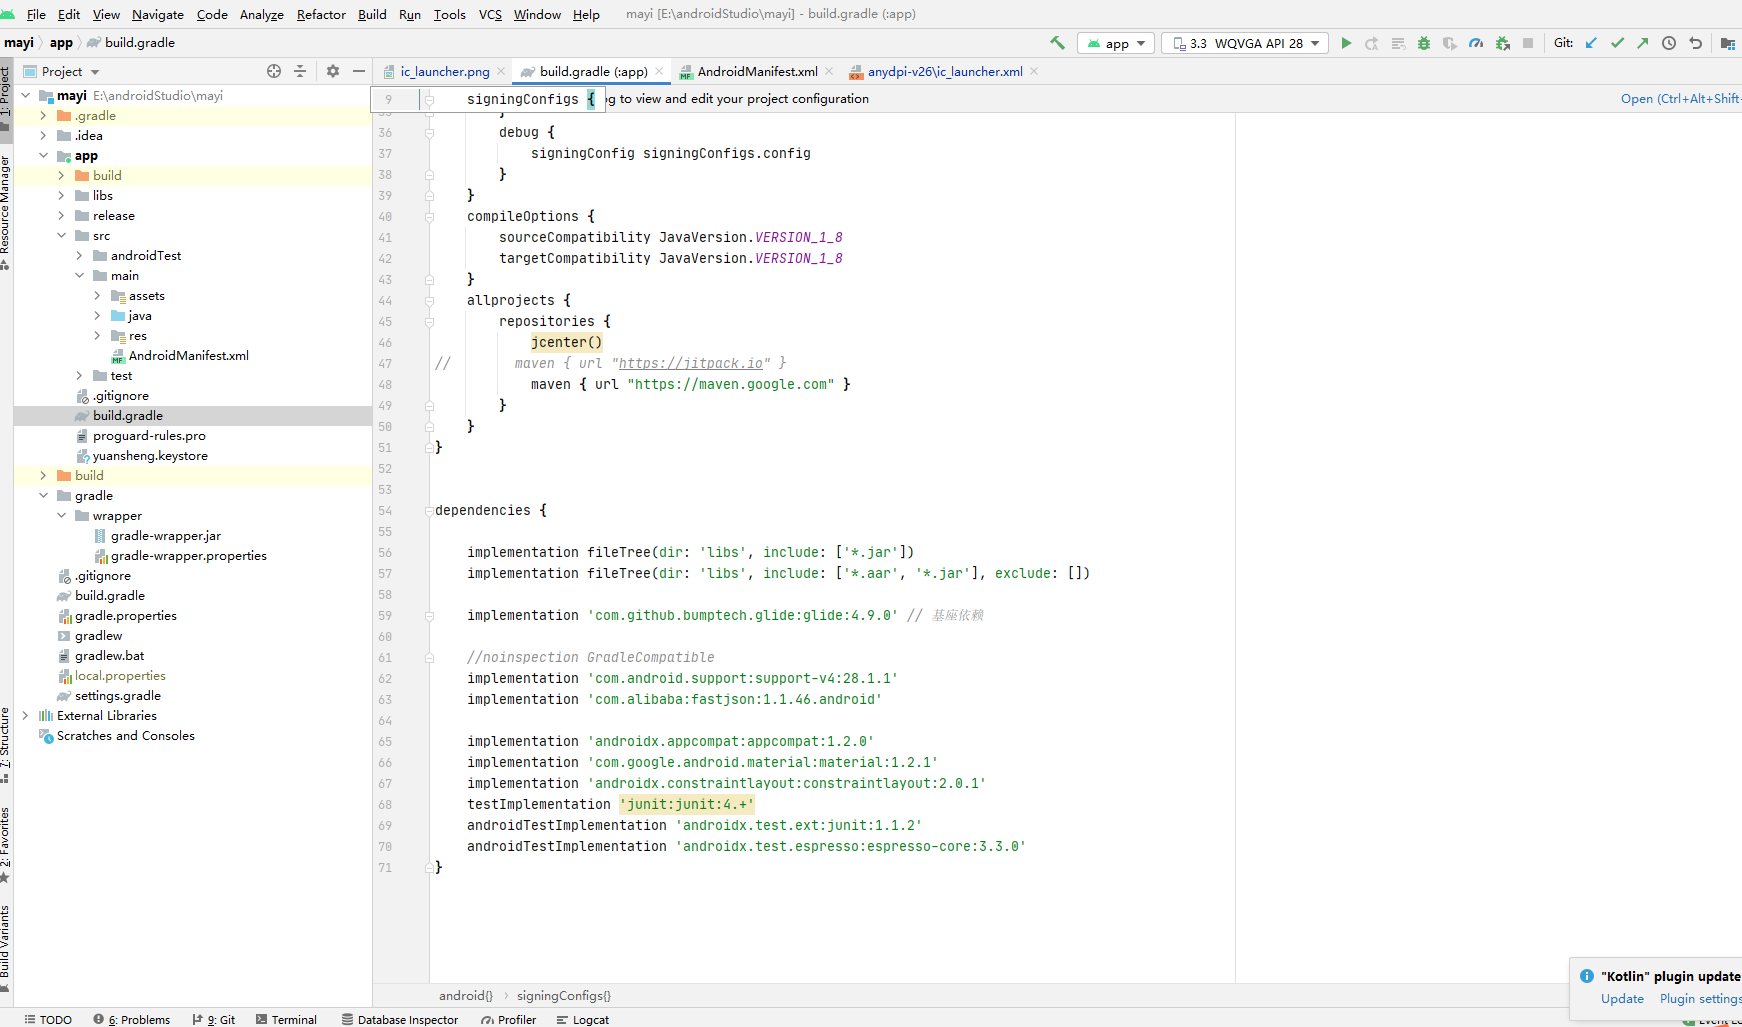Collapse the main folder
Screen dimensions: 1742x1027
click(79, 276)
